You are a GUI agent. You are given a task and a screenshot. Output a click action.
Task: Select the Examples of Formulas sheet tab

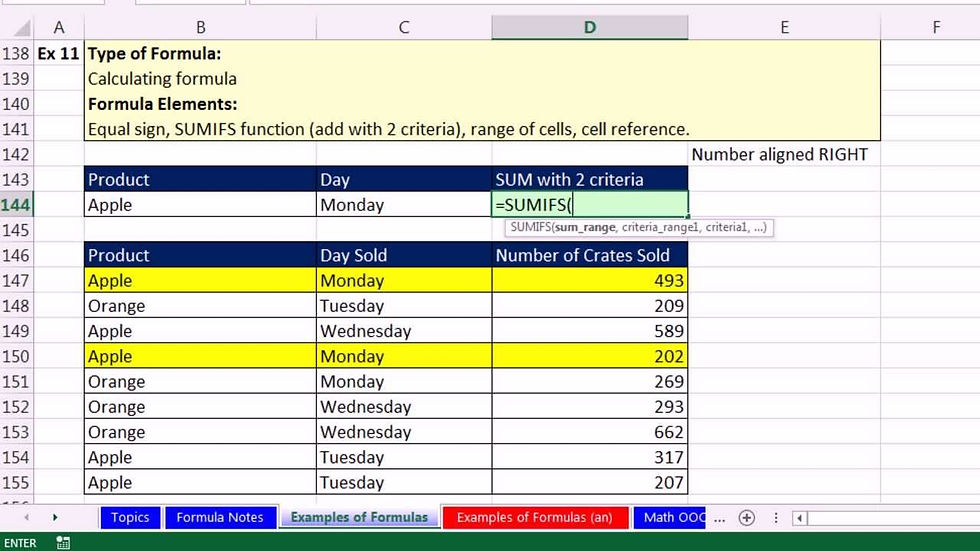tap(359, 517)
